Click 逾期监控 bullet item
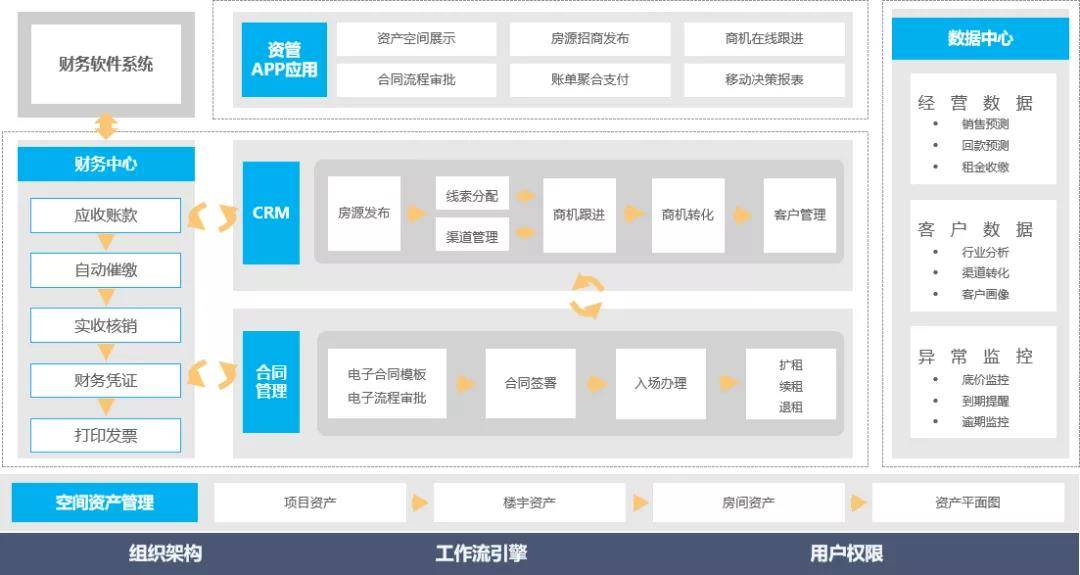Viewport: 1080px width, 575px height. [985, 422]
